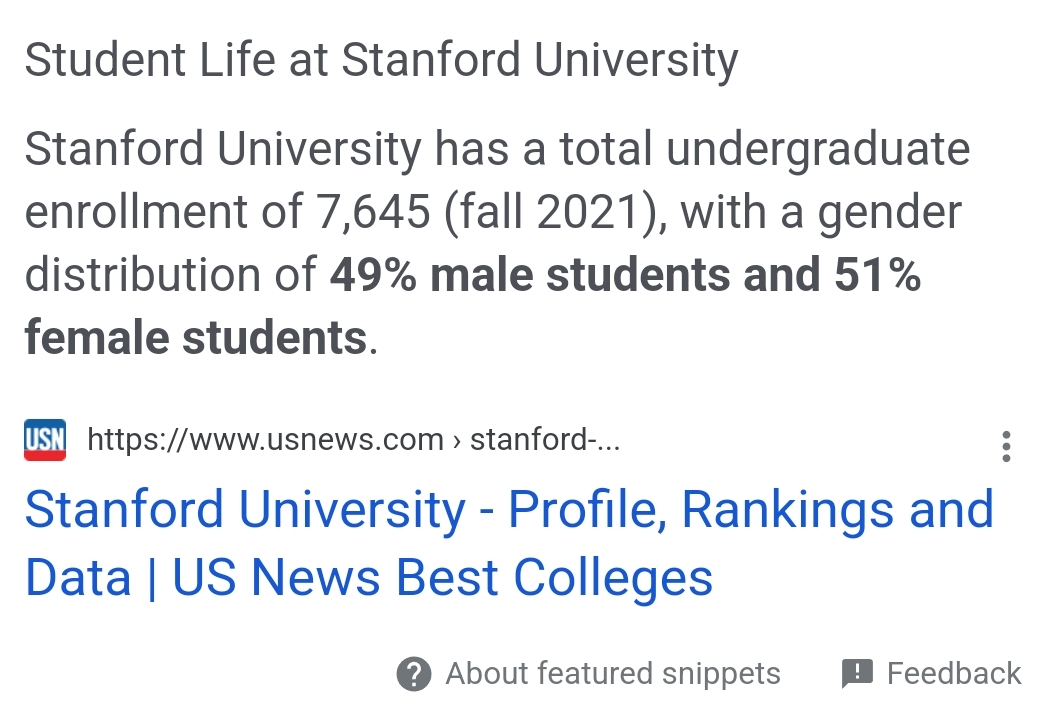
Task: Click the word undergraduate in the snippet
Action: tap(818, 149)
